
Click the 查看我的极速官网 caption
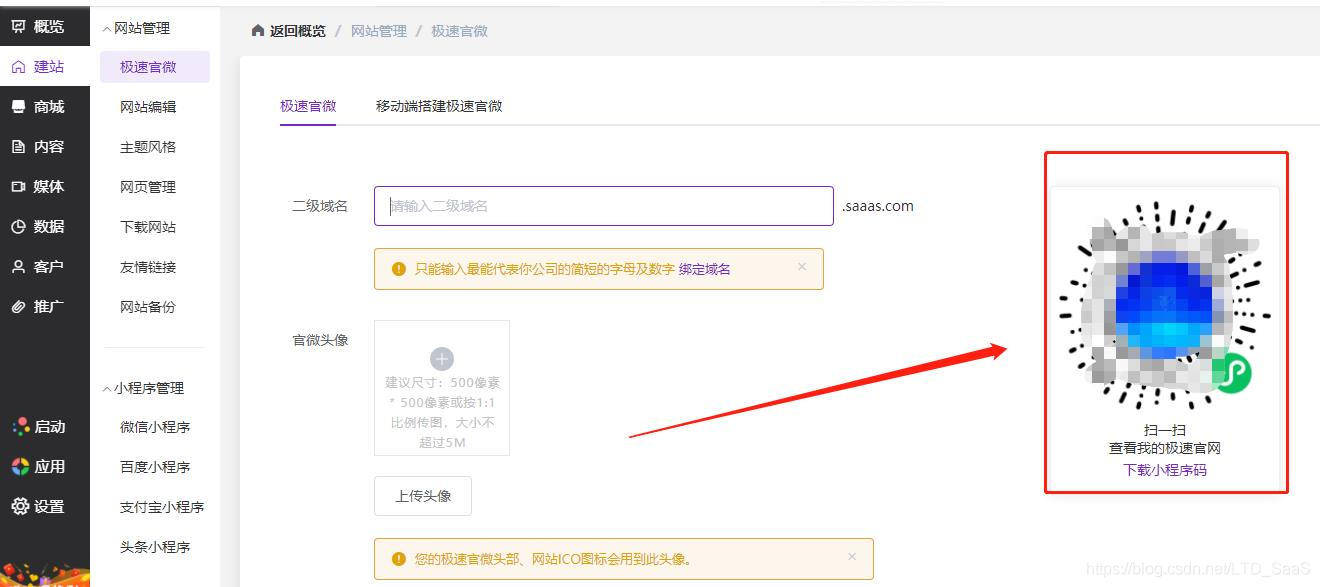[x=1165, y=449]
